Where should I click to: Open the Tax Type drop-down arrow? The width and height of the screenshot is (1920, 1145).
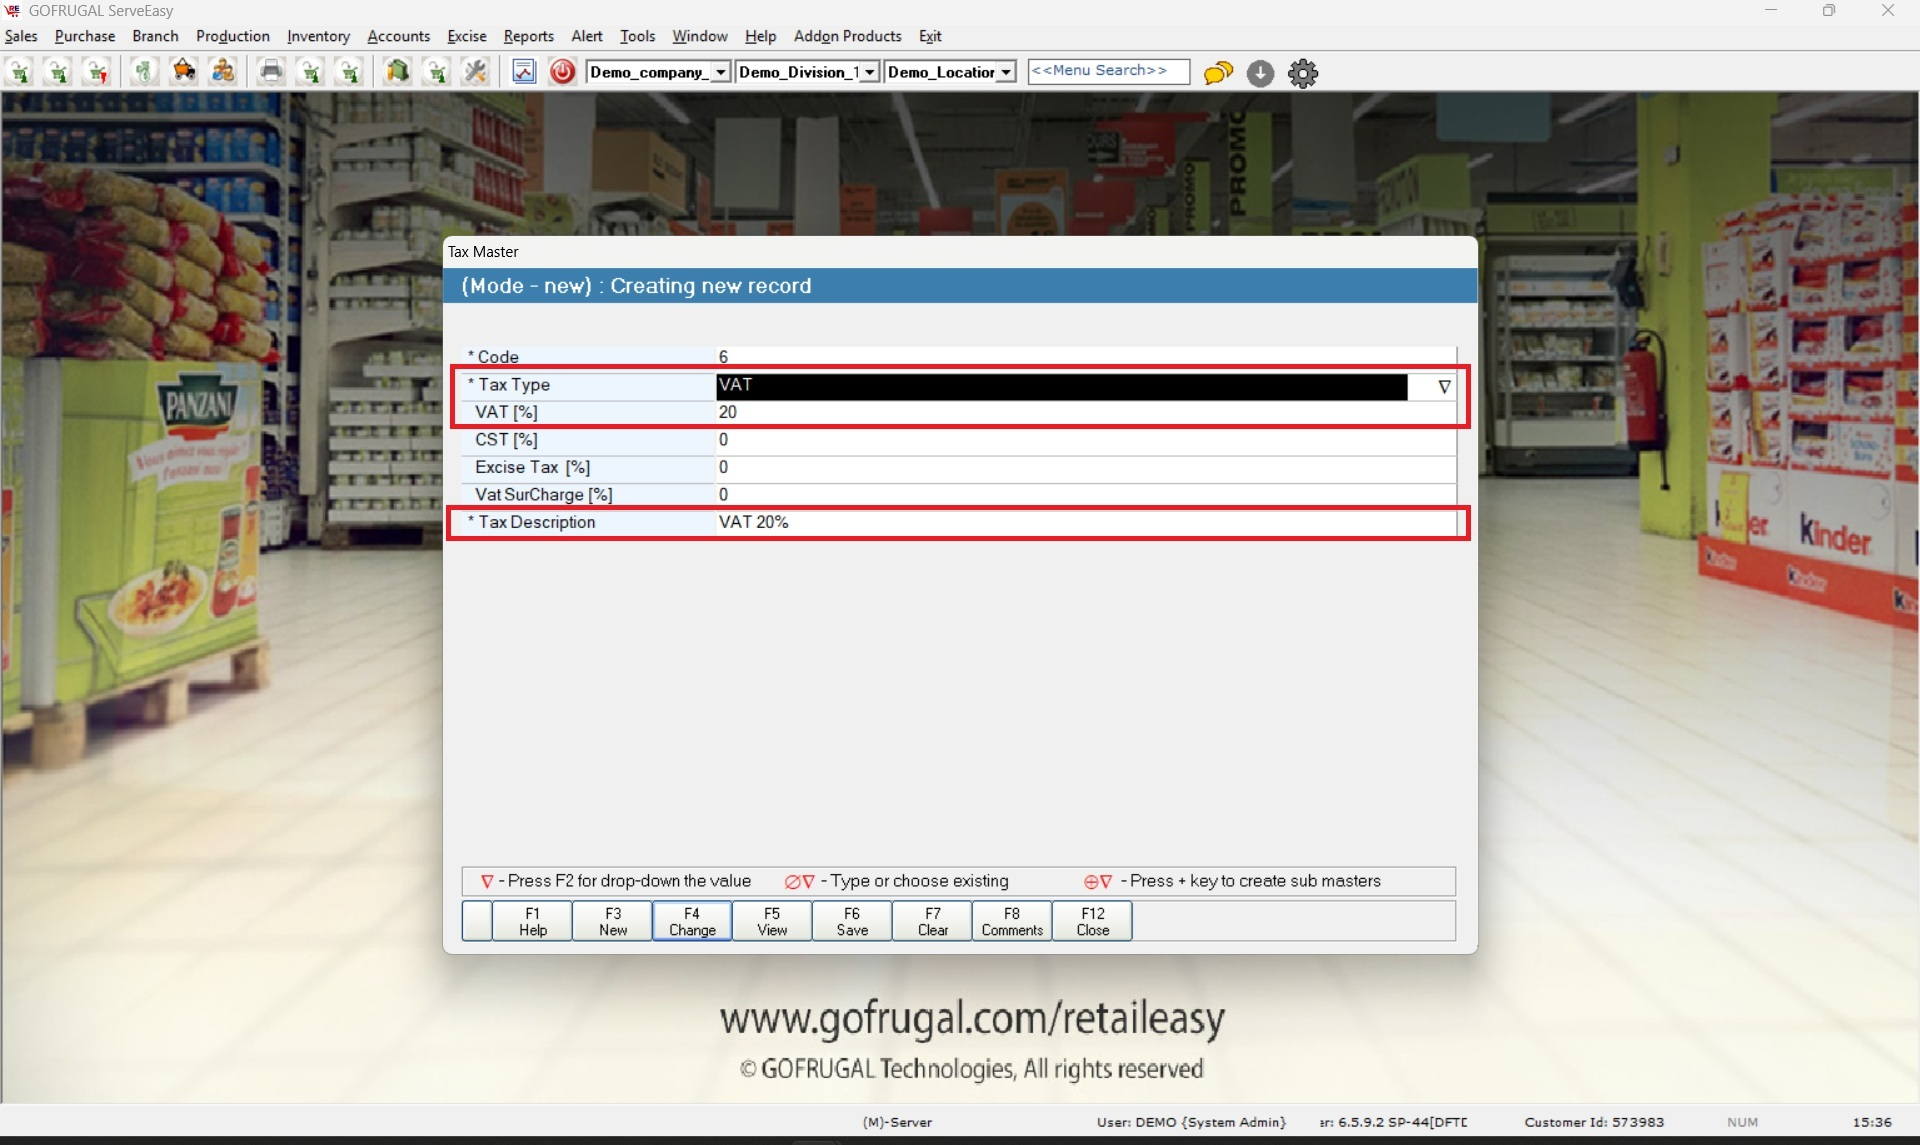pyautogui.click(x=1444, y=386)
